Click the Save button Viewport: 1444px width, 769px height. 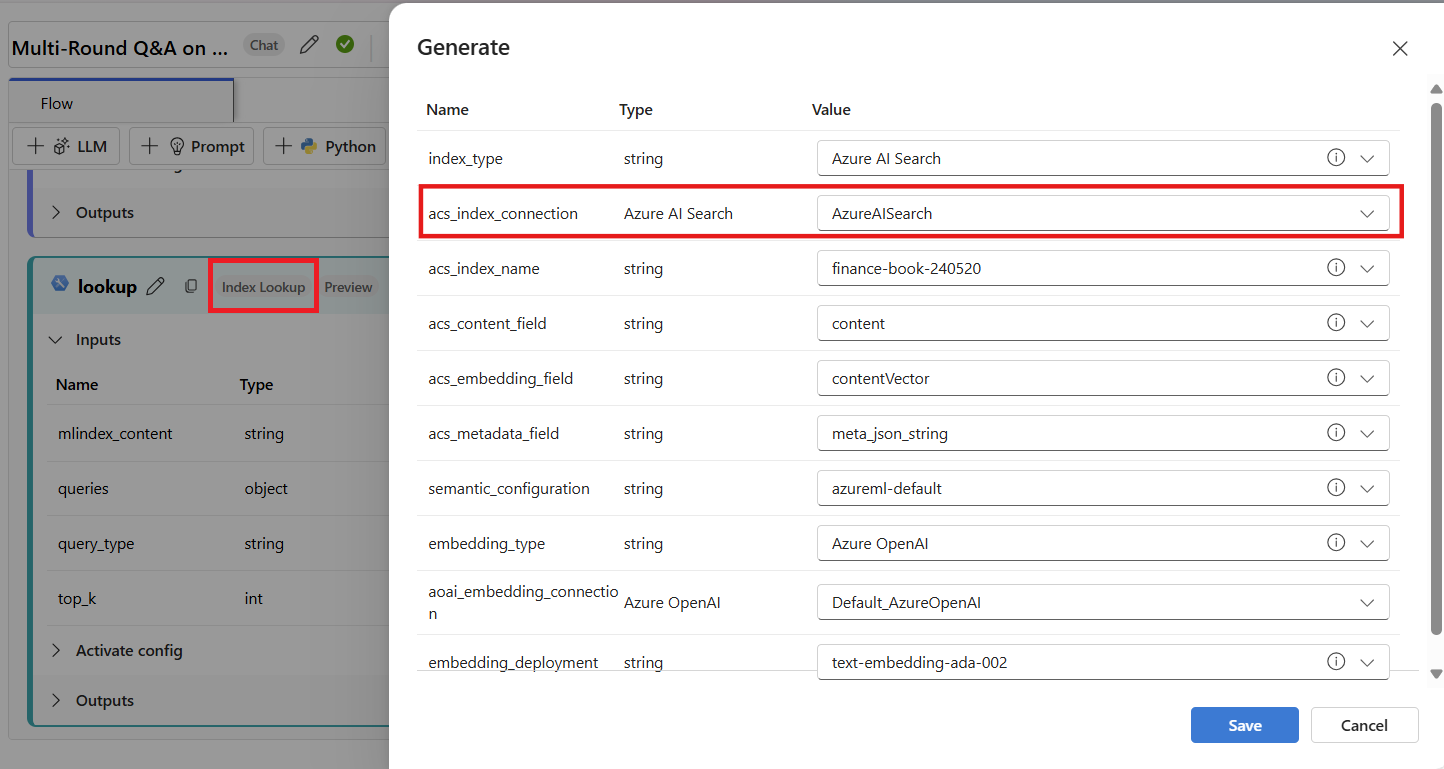coord(1244,725)
